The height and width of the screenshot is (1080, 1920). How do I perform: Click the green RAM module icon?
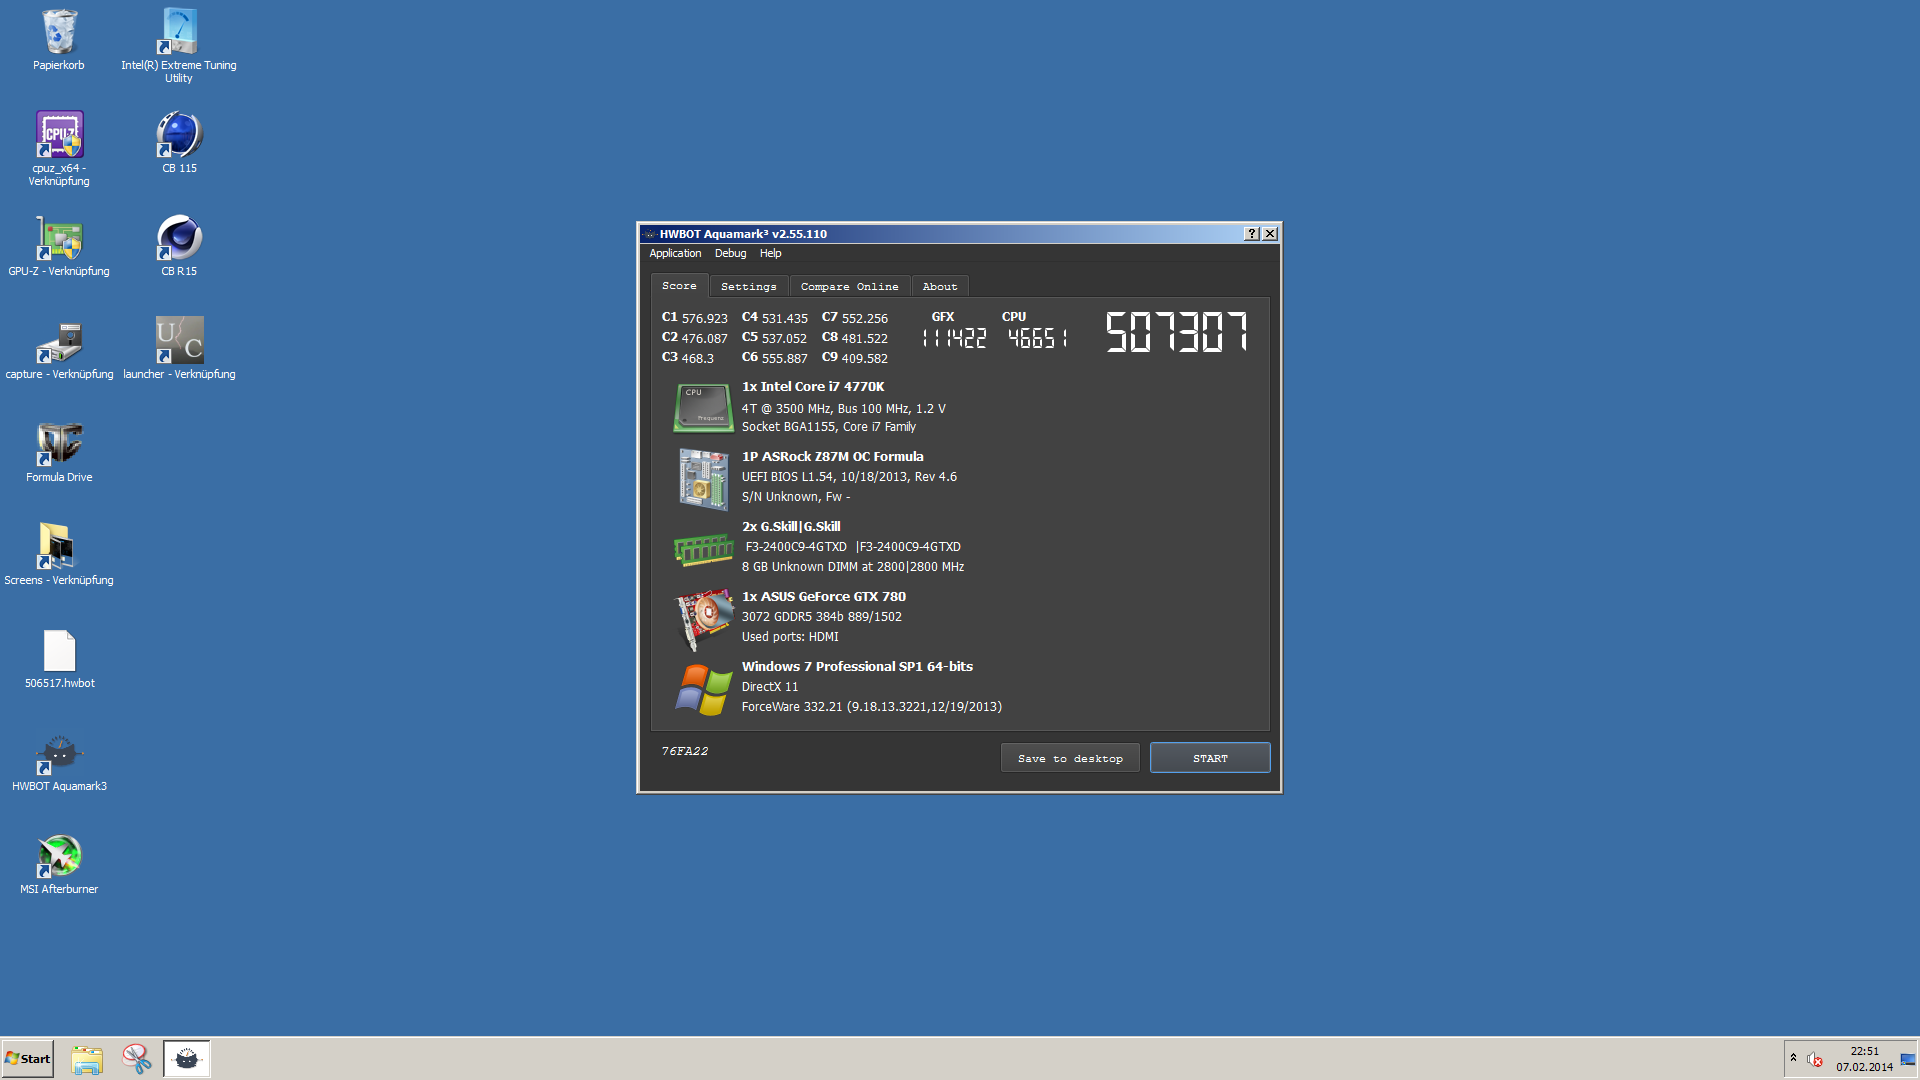(703, 549)
